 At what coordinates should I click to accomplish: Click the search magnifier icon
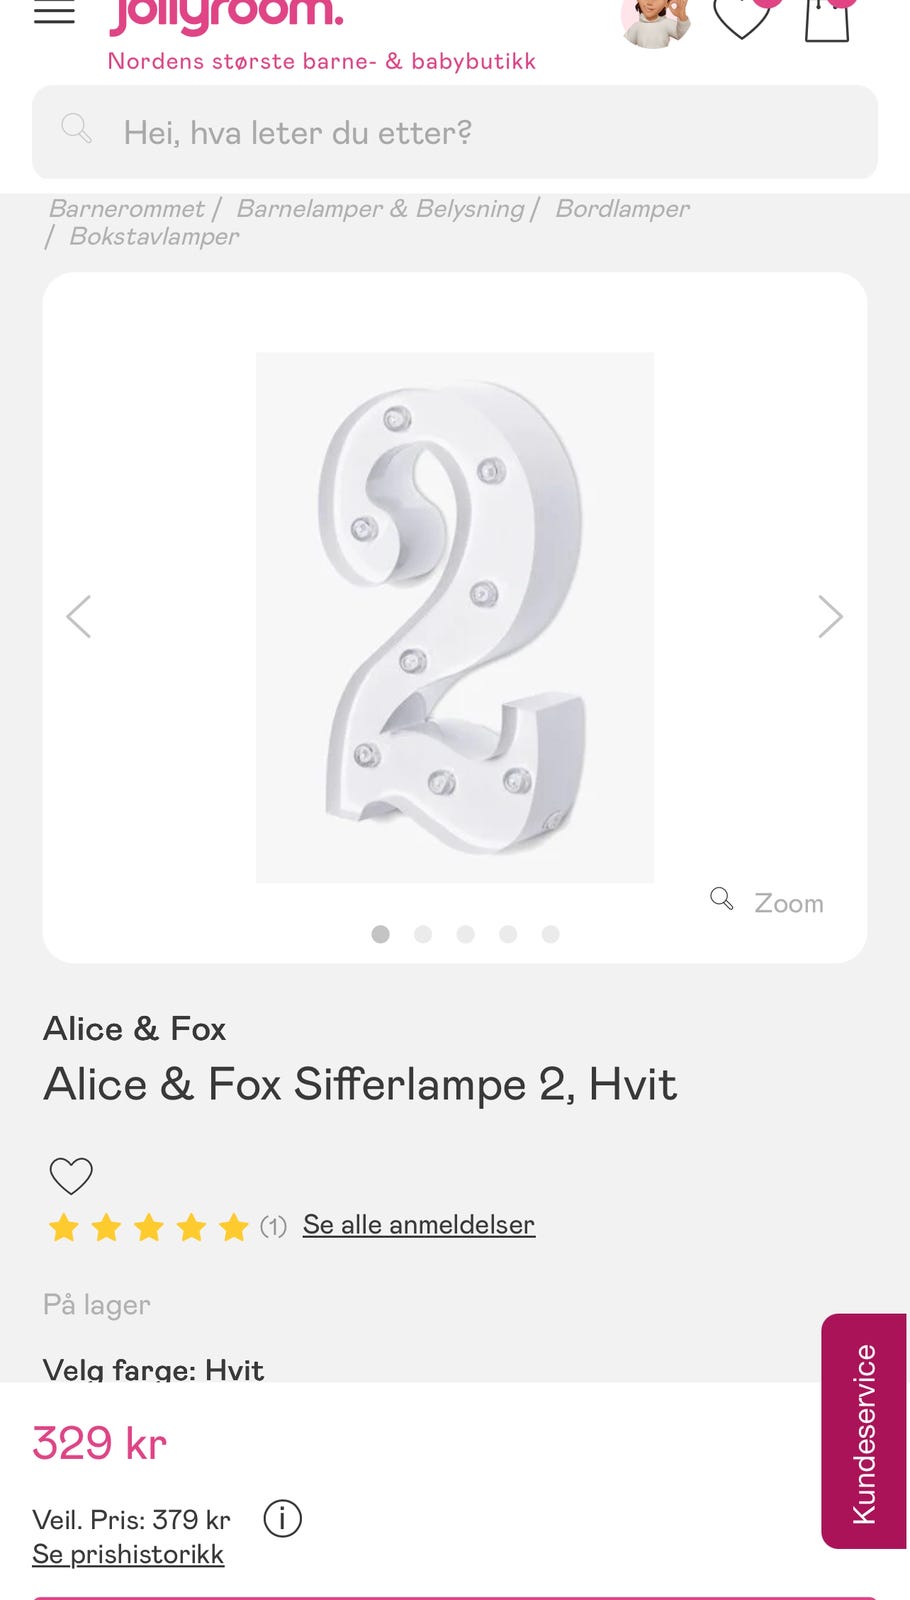coord(77,129)
